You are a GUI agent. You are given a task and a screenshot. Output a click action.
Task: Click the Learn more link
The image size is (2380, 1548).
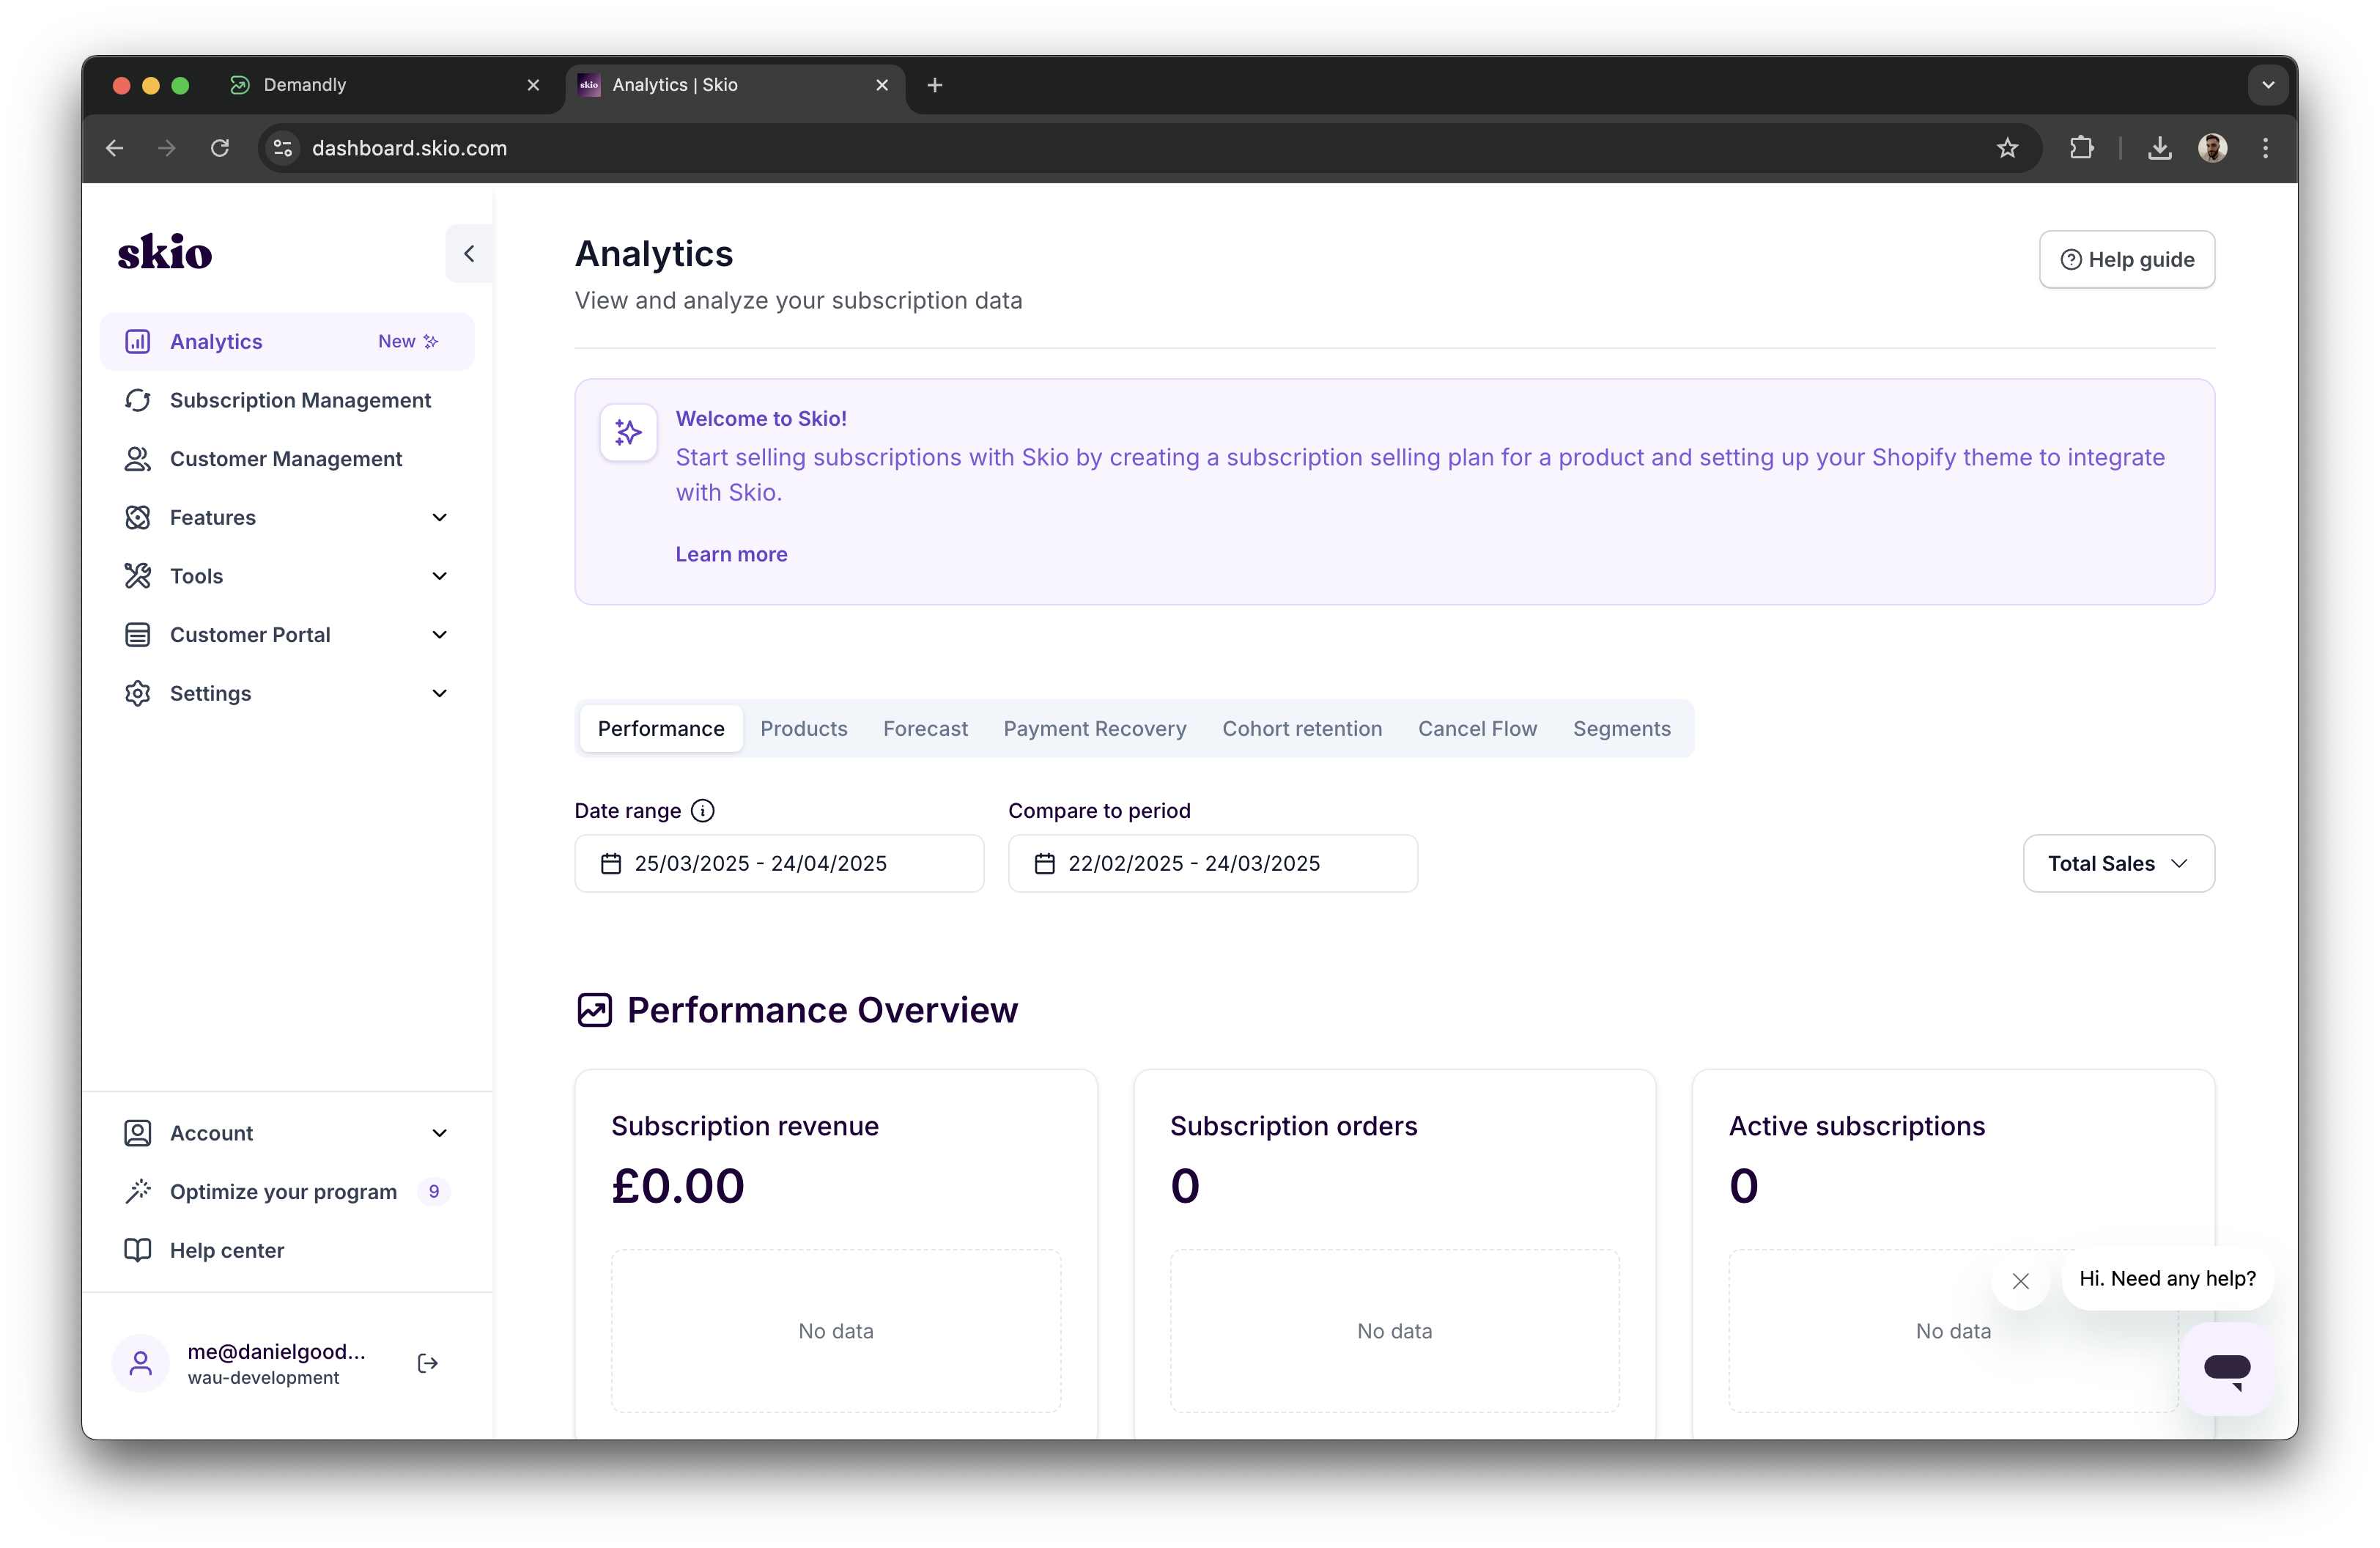tap(731, 553)
